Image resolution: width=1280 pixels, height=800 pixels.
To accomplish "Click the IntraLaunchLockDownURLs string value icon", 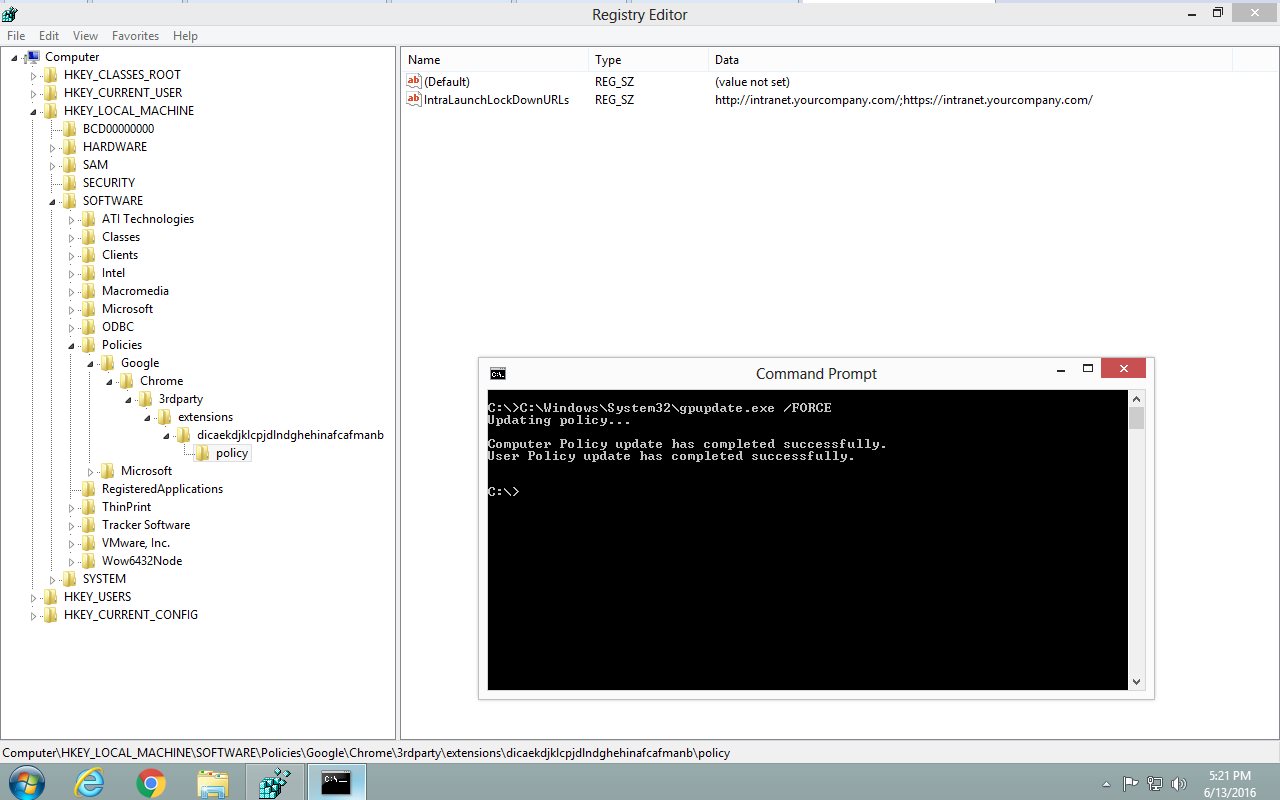I will (414, 99).
